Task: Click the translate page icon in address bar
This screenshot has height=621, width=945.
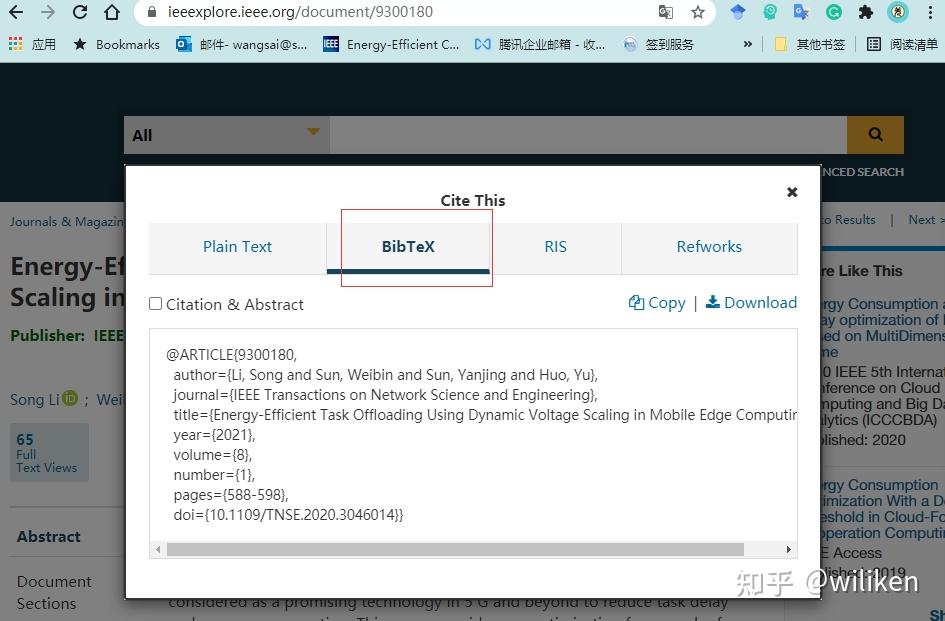Action: (x=665, y=12)
